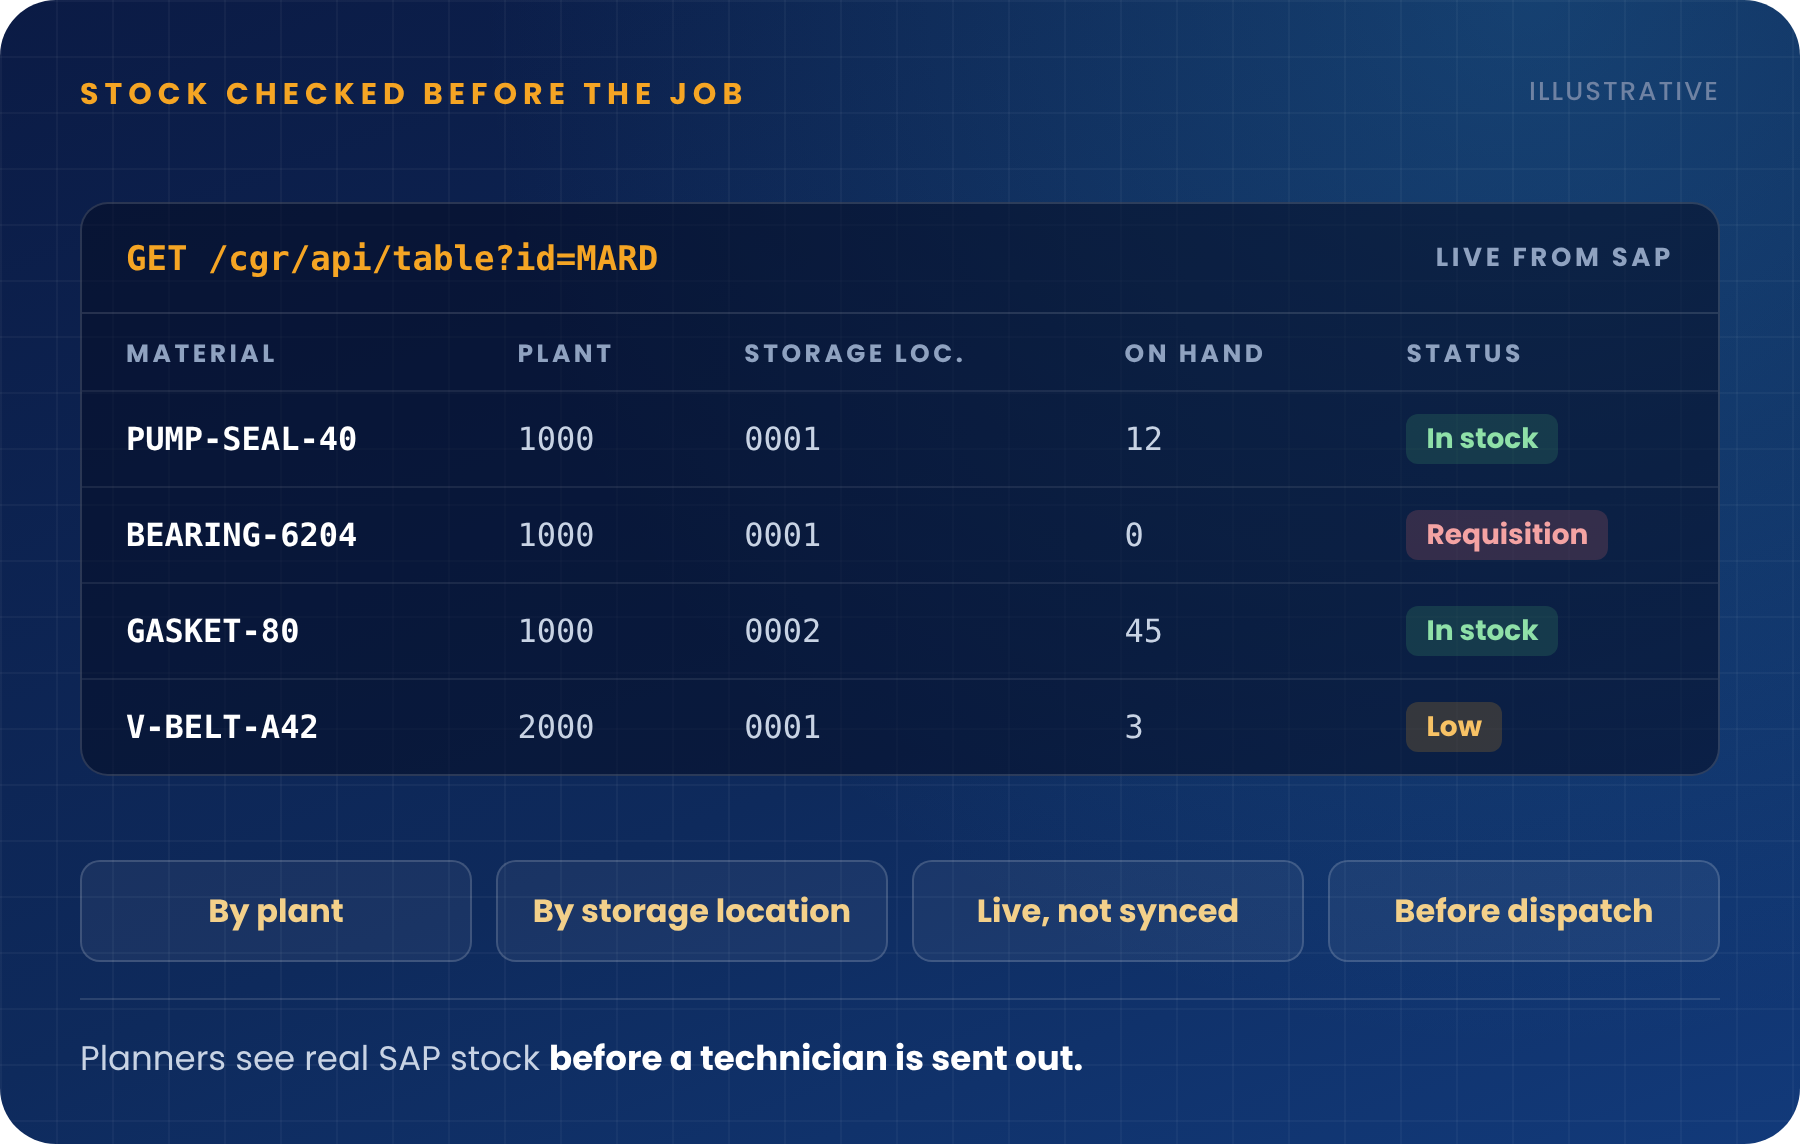The width and height of the screenshot is (1800, 1144).
Task: Click plant 2000 in the V-BELT-A42 row
Action: click(556, 727)
